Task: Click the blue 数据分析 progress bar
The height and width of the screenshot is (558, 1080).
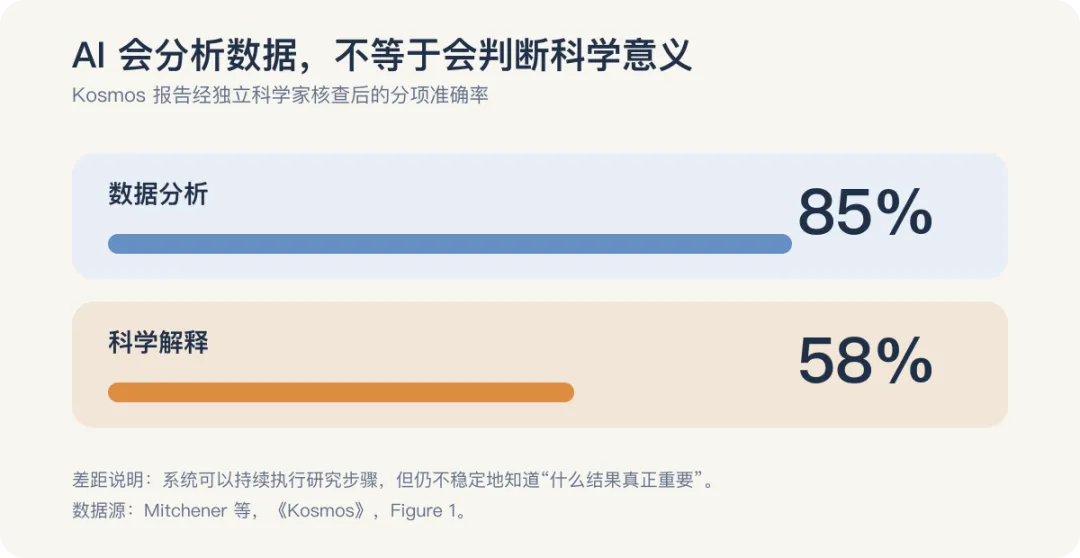Action: point(450,244)
